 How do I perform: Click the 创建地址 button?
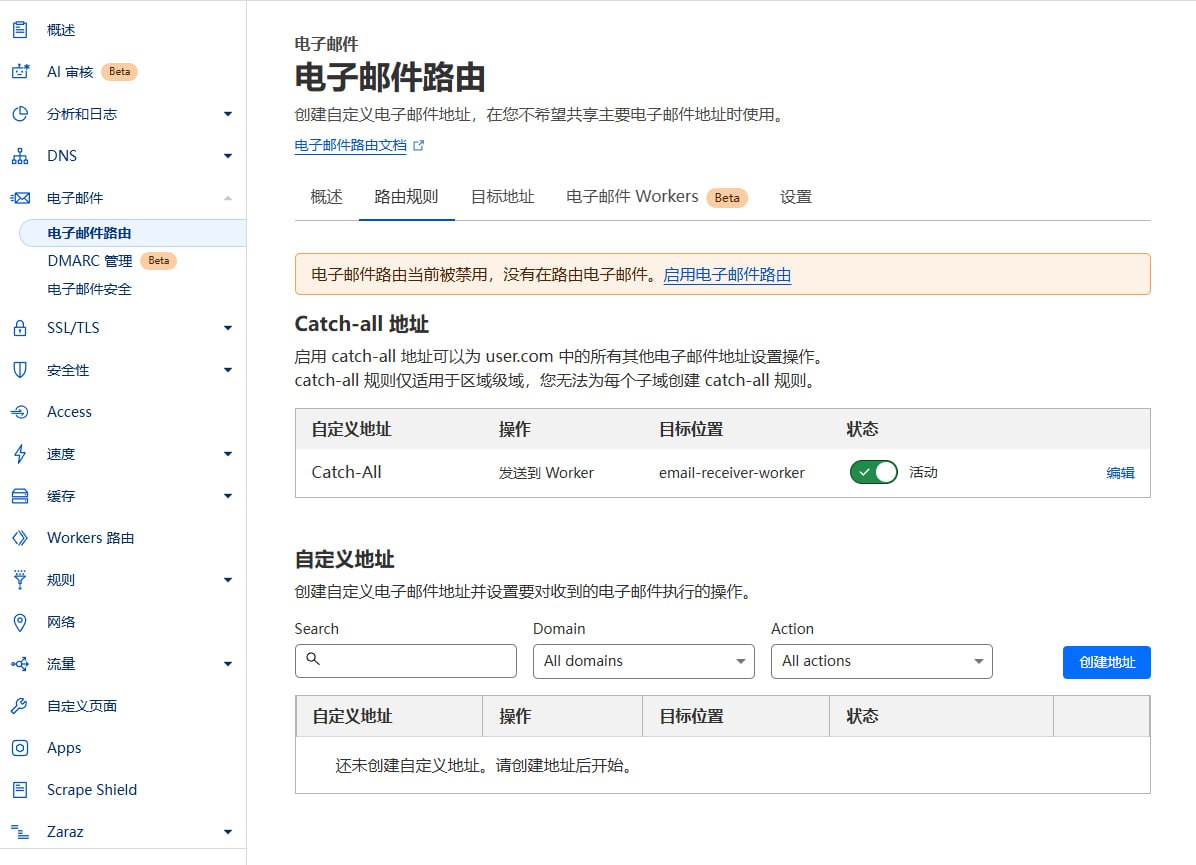point(1106,661)
